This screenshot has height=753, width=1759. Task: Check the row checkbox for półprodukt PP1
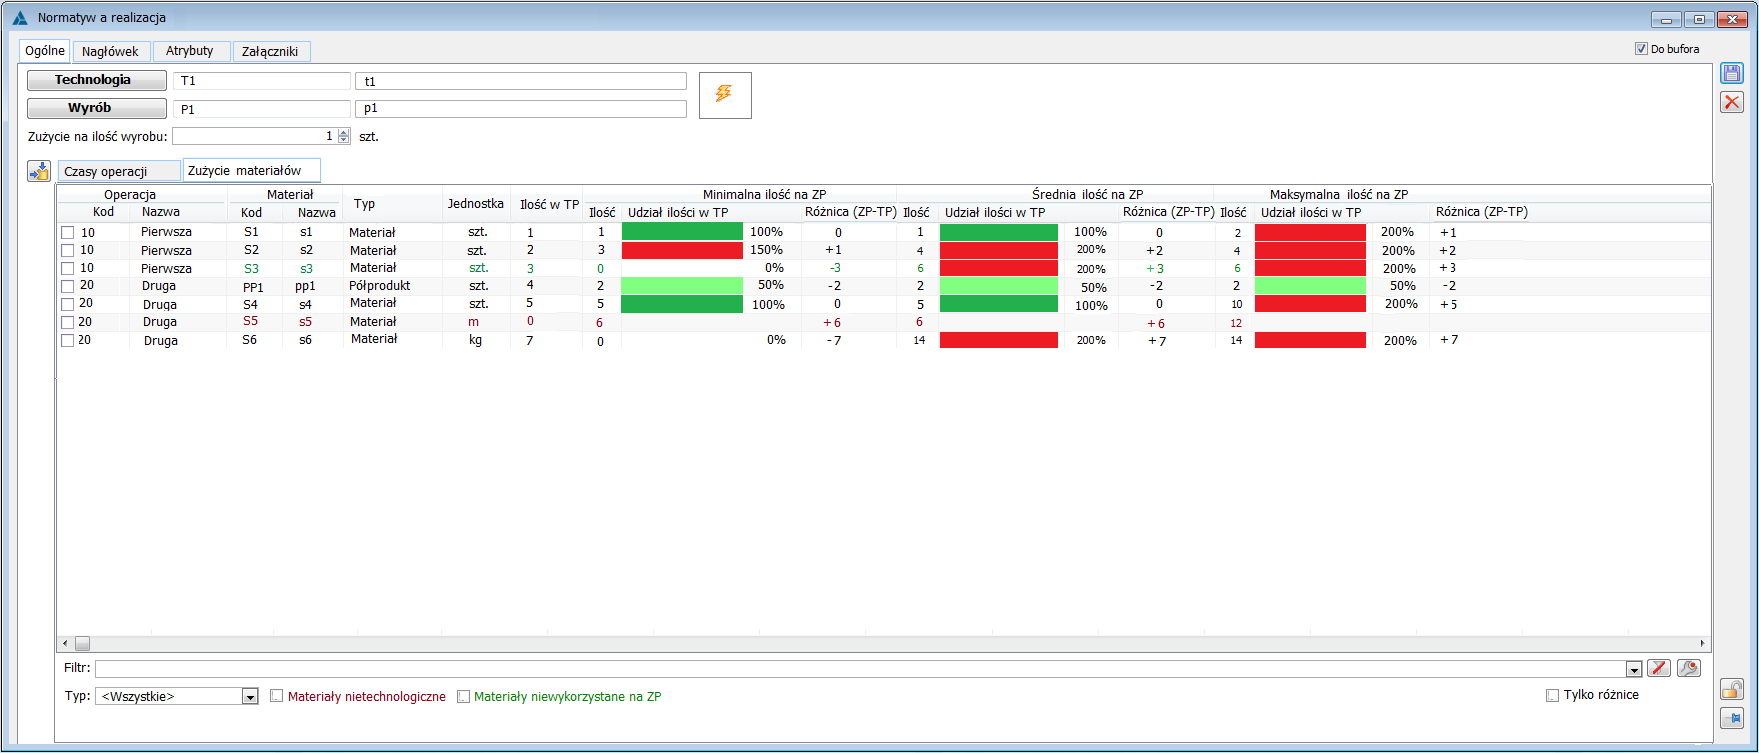(68, 287)
